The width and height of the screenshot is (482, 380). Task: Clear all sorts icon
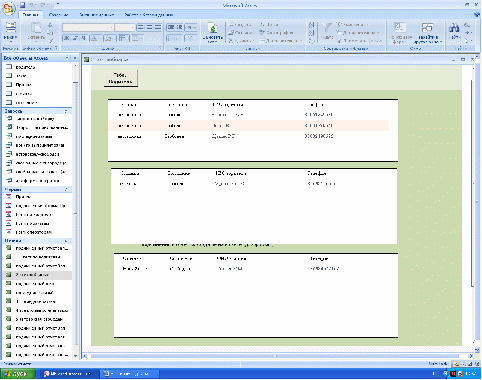pyautogui.click(x=311, y=41)
